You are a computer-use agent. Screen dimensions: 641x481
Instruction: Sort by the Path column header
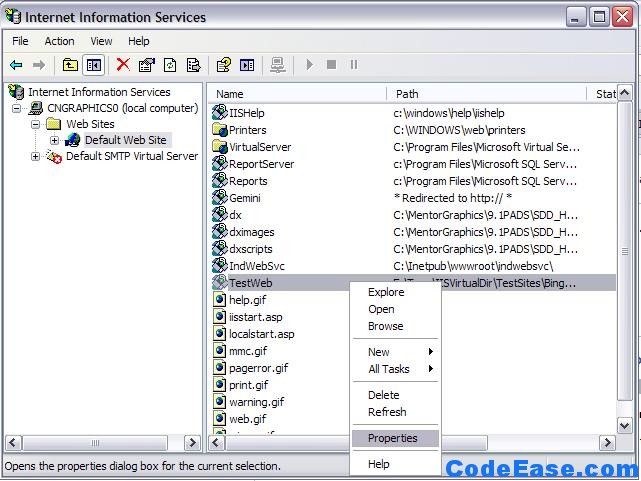click(x=486, y=94)
